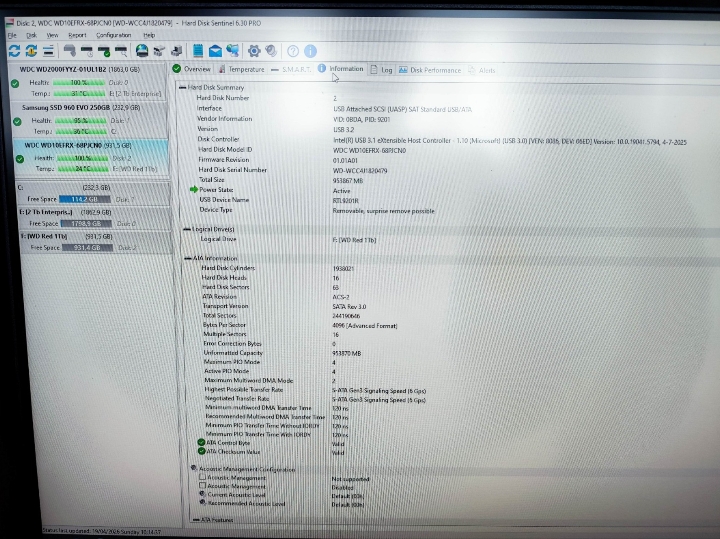Click green arrow icon beside Power State
Viewport: 720px width, 539px height.
(x=194, y=190)
